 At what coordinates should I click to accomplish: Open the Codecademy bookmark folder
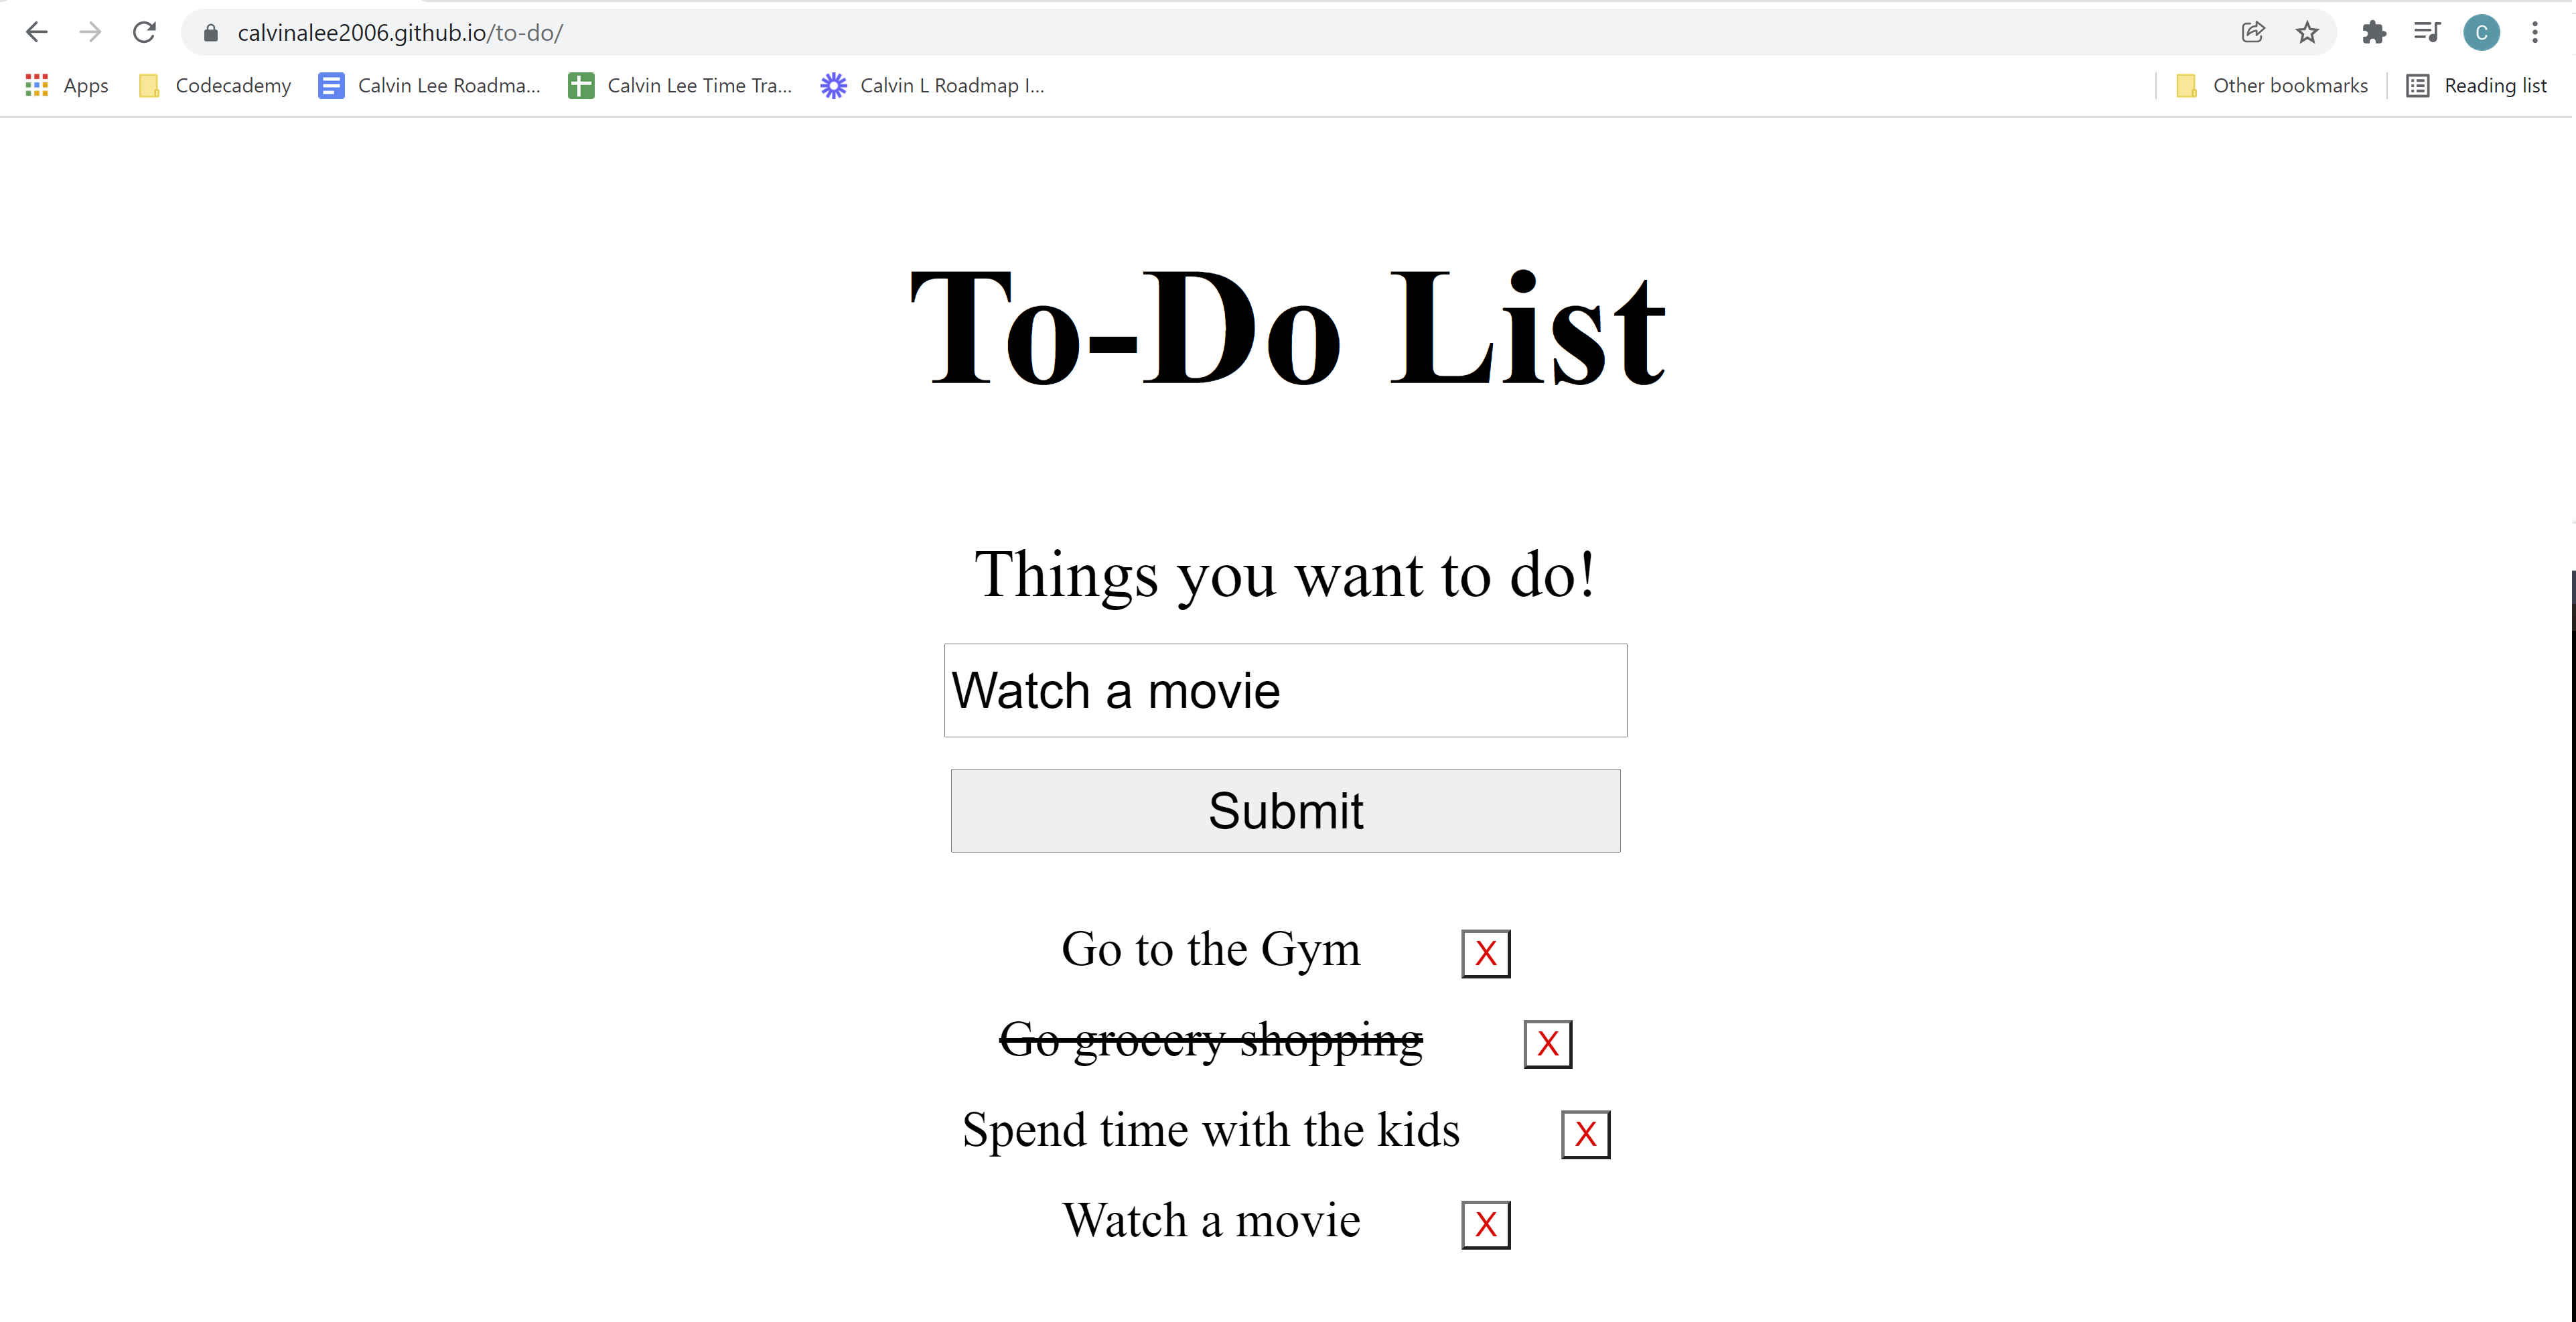(215, 86)
